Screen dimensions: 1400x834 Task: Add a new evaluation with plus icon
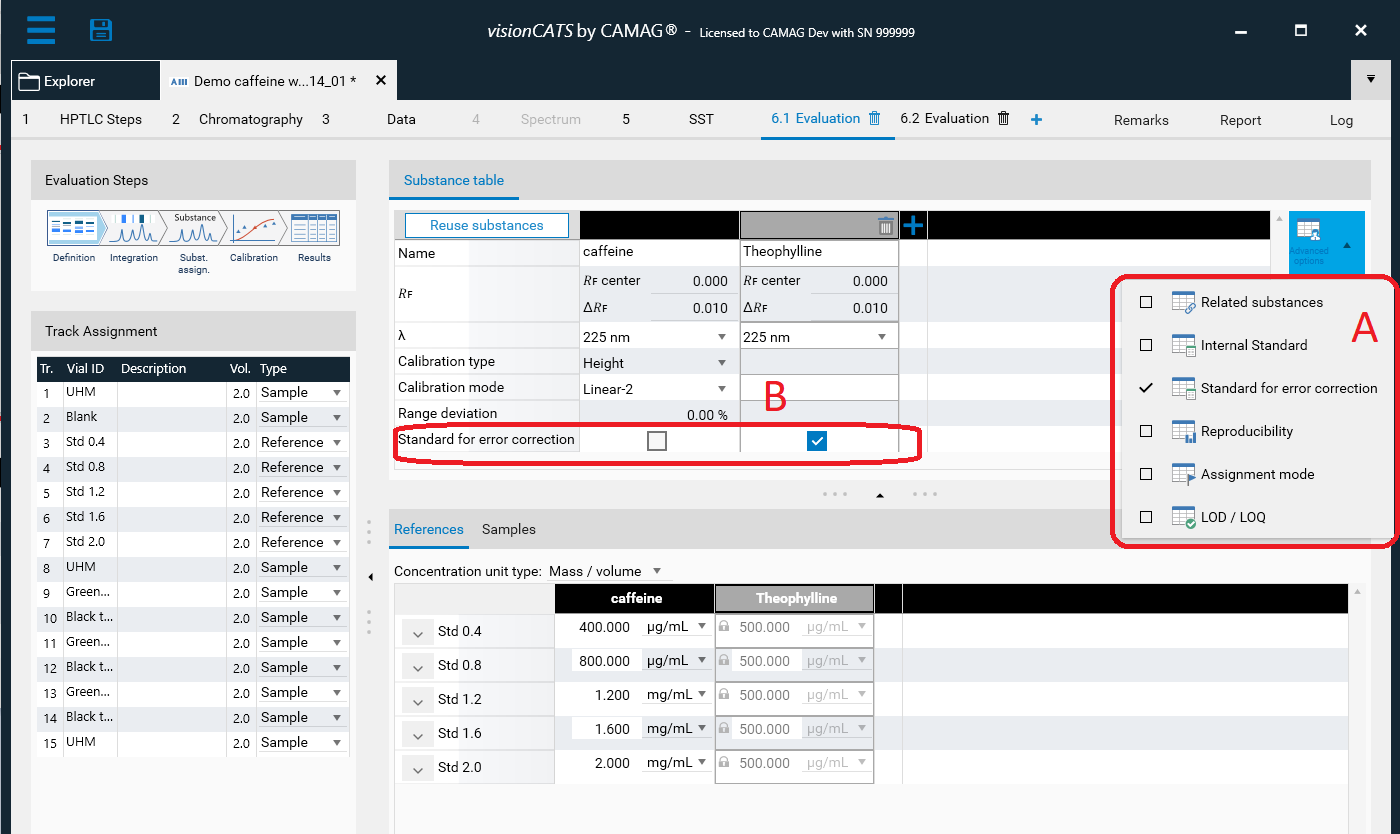pyautogui.click(x=1036, y=119)
